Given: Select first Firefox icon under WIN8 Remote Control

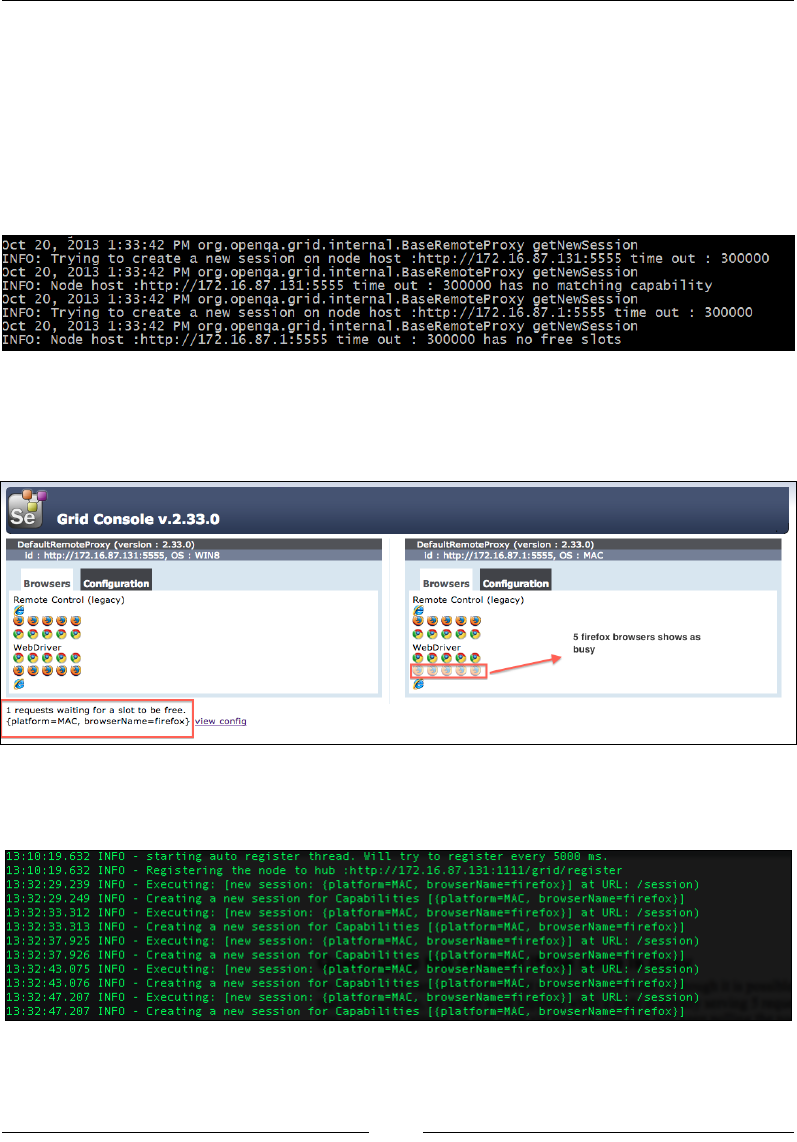Looking at the screenshot, I should point(19,621).
